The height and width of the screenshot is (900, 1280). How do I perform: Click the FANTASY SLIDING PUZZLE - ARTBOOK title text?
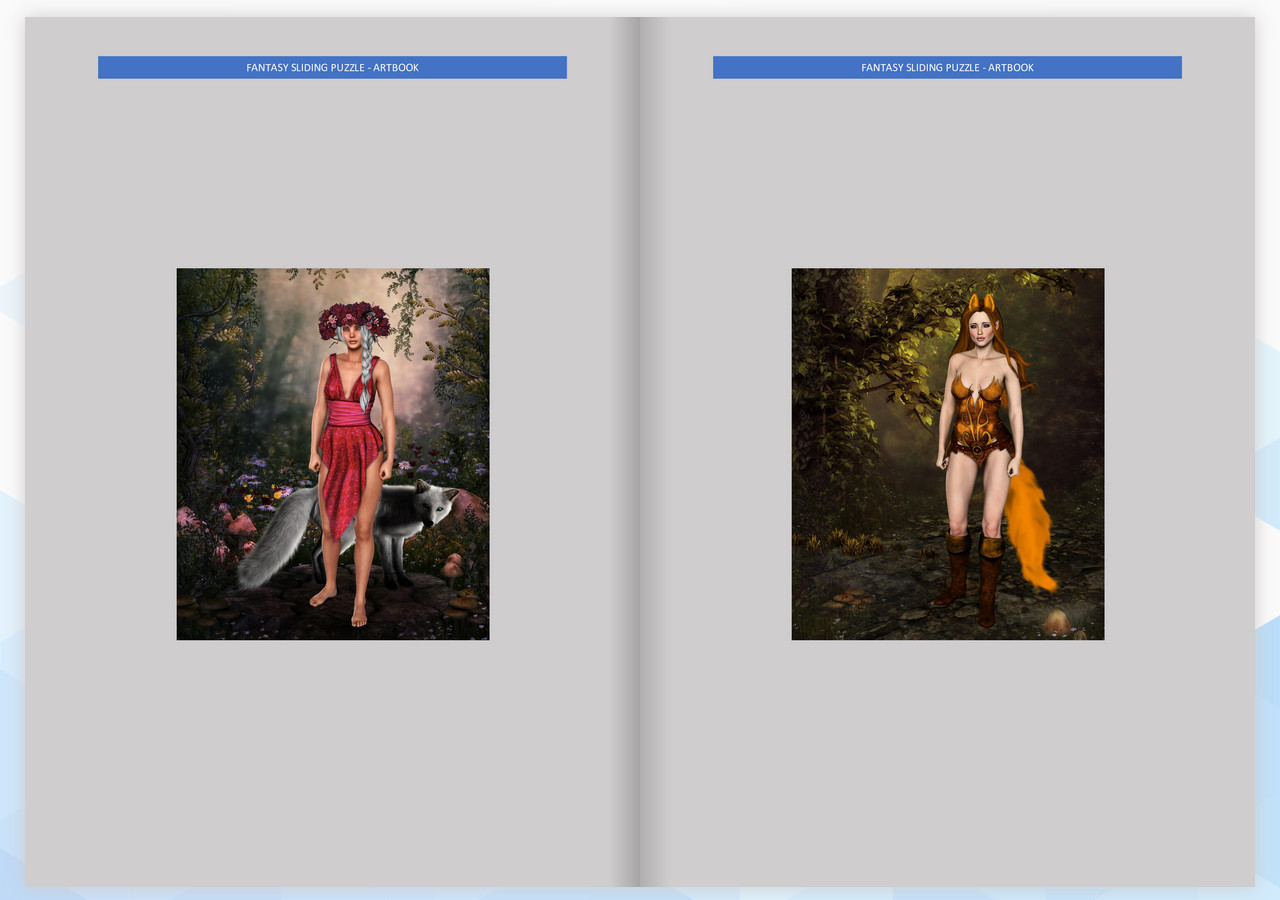332,67
